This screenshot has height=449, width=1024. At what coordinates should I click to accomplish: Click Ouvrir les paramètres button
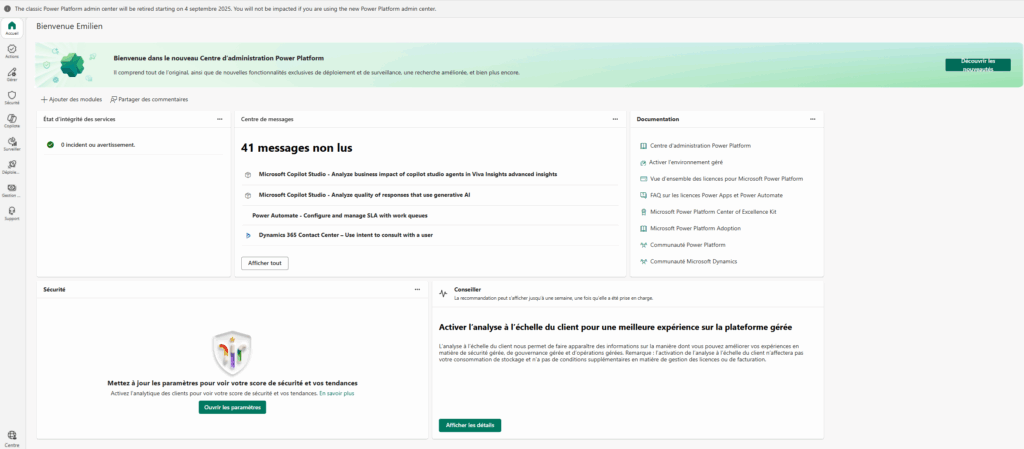pyautogui.click(x=232, y=407)
